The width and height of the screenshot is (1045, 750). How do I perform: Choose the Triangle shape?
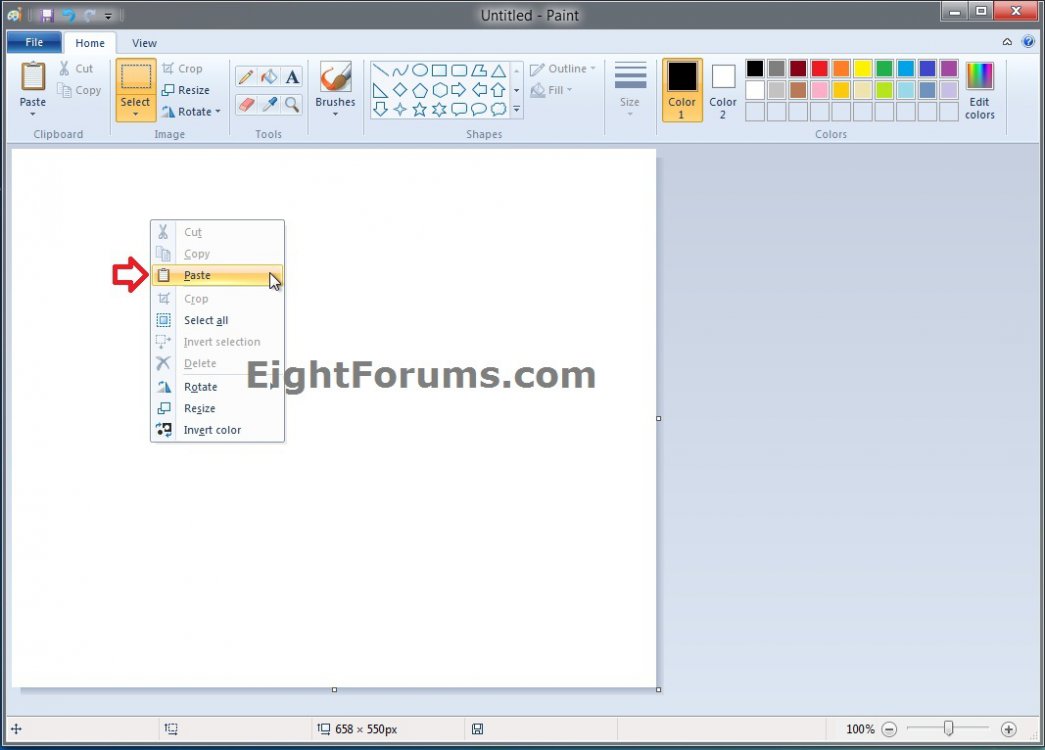click(499, 71)
